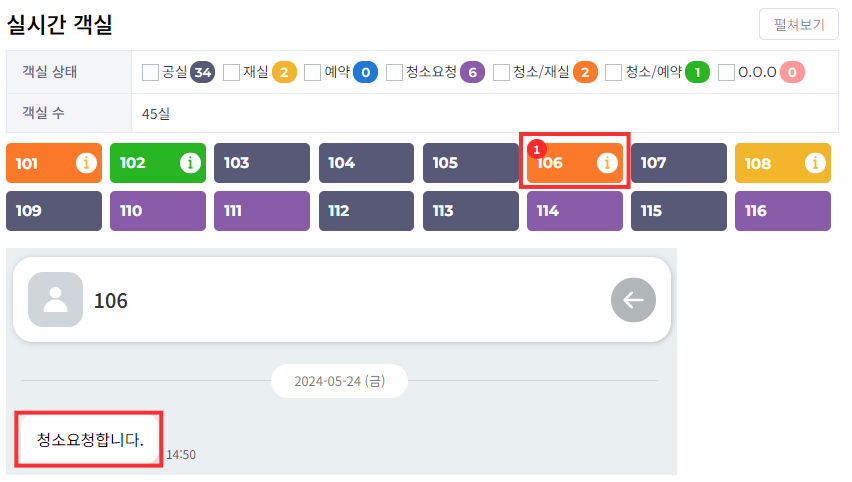Screen dimensions: 852x482
Task: Check the 청소요청 filter checkbox
Action: click(x=395, y=72)
